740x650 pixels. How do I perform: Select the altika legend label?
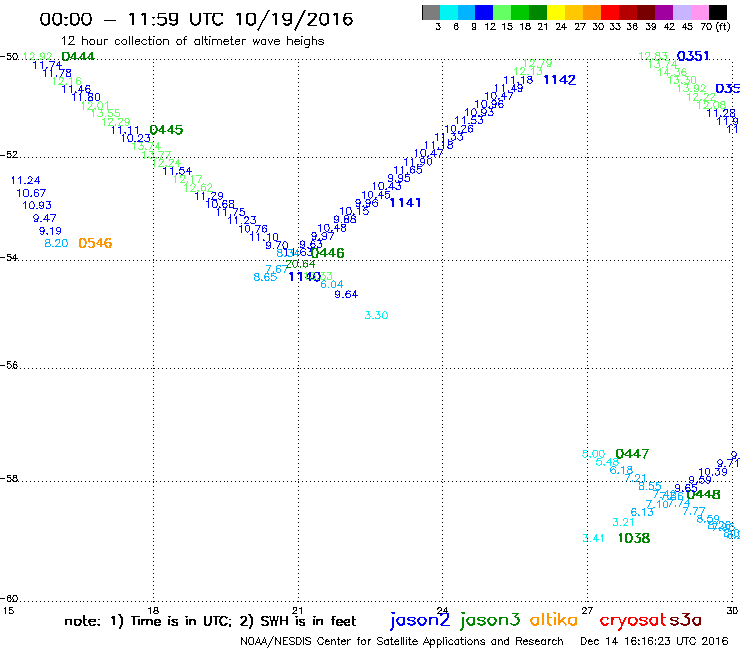pos(554,619)
